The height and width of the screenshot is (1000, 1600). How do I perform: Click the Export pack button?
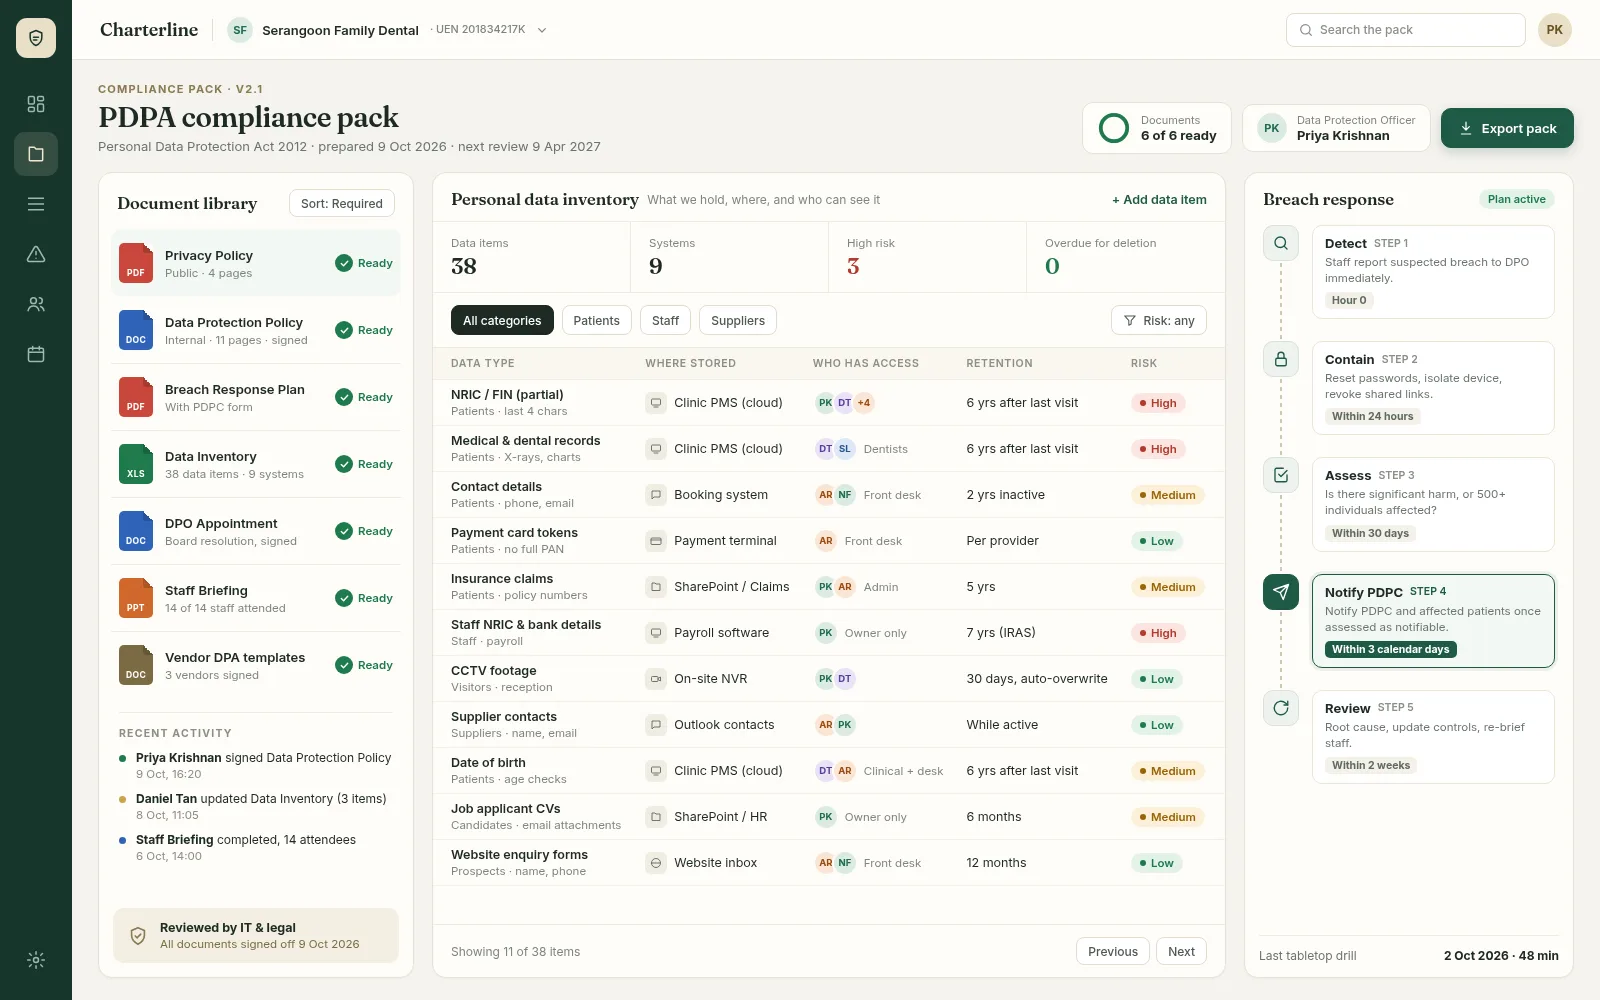pos(1507,128)
